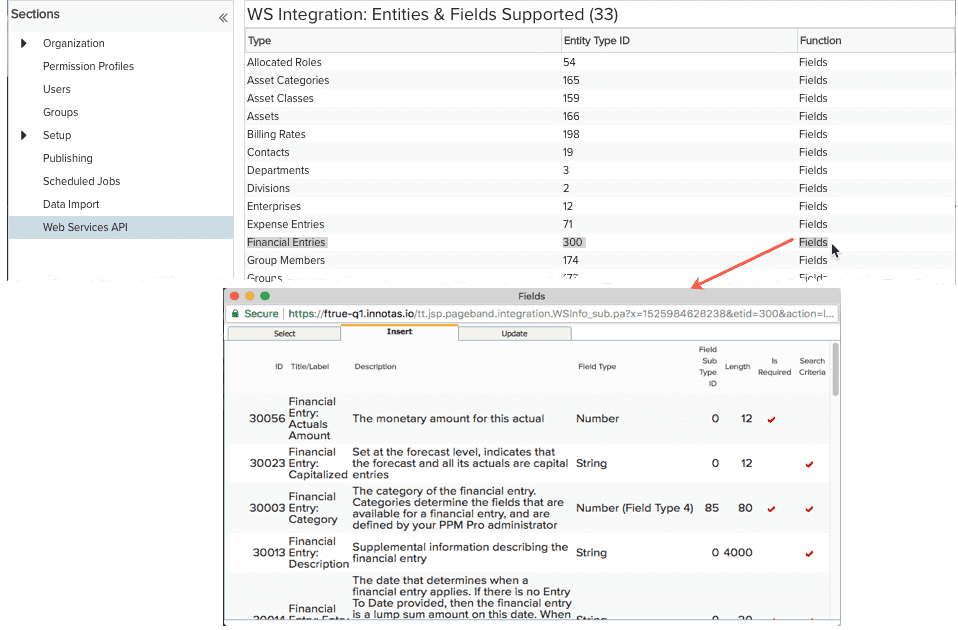Click Is Required checkmark for field 30003

click(x=772, y=508)
